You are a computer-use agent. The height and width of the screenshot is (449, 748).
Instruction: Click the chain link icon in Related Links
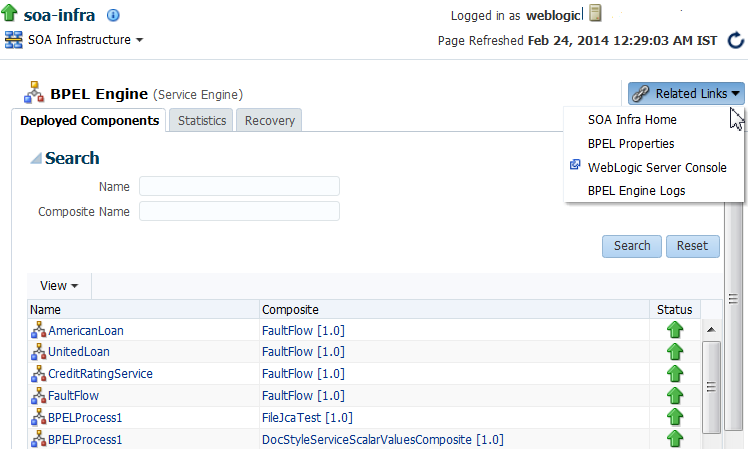coord(641,94)
